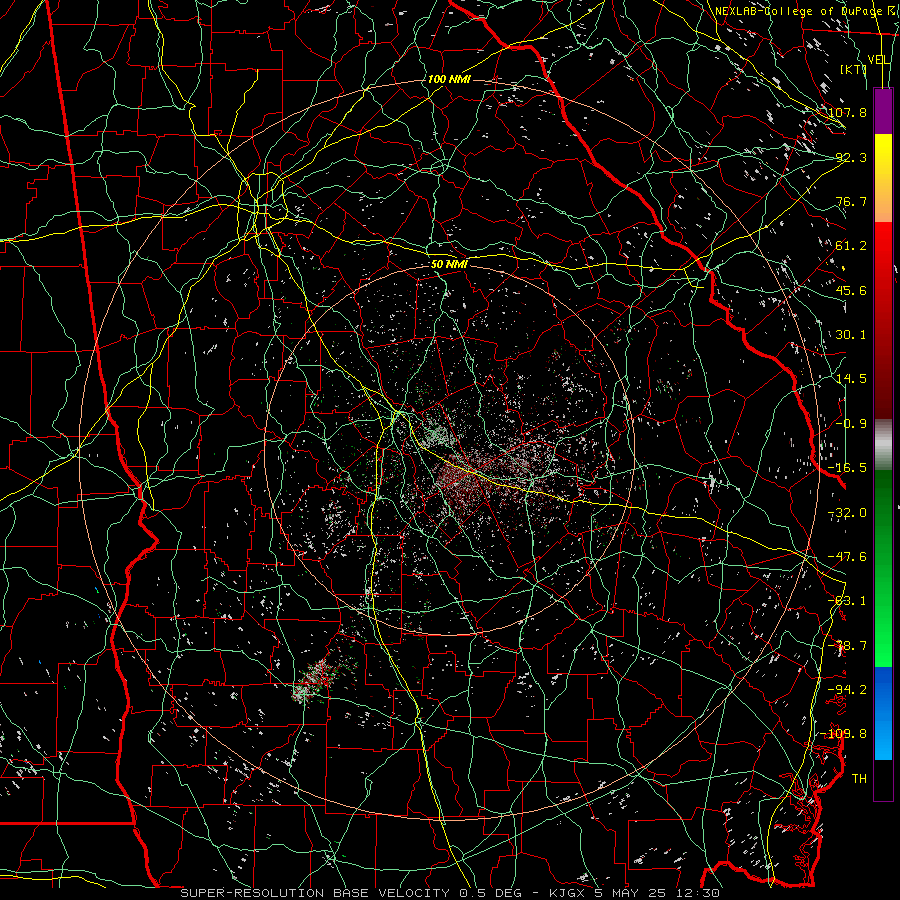Viewport: 900px width, 900px height.
Task: Select the -78.7 velocity scale value
Action: pyautogui.click(x=847, y=646)
